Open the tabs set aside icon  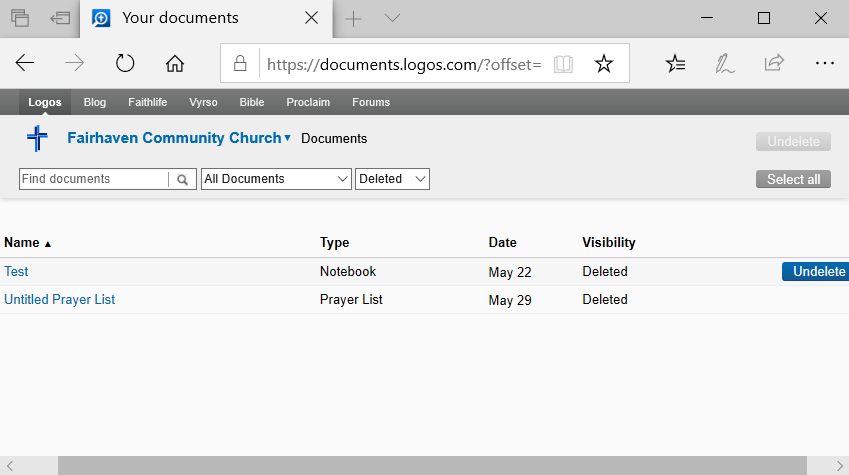click(20, 18)
